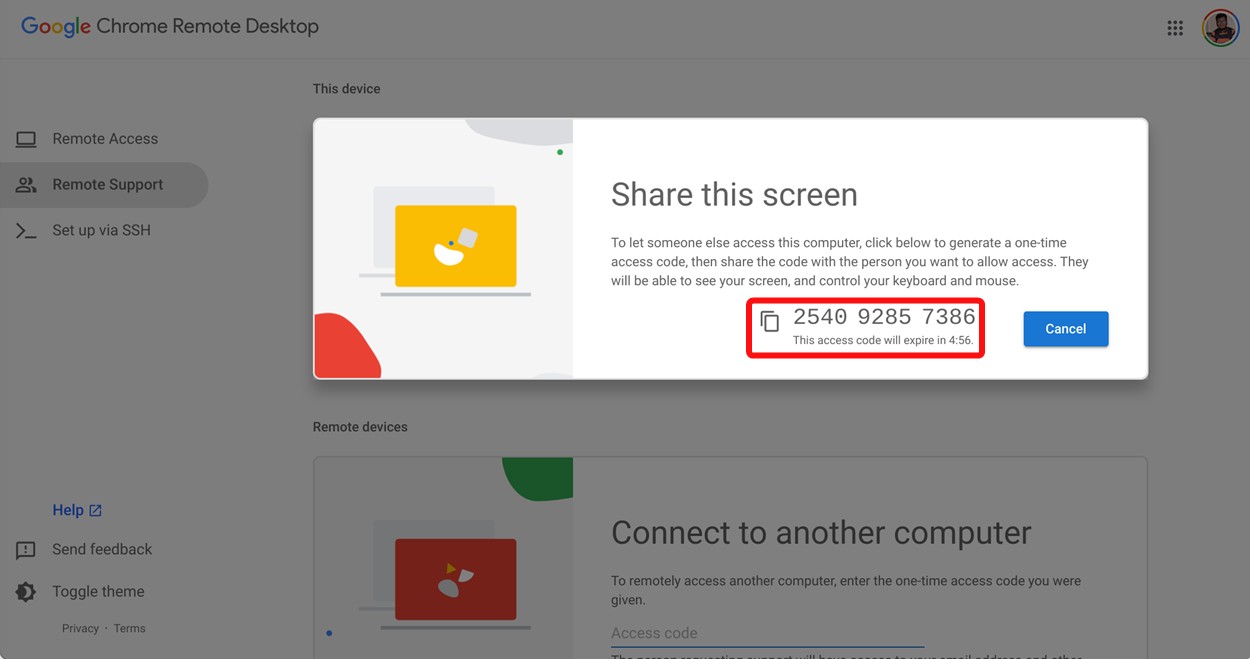Click the Send feedback label
This screenshot has height=659, width=1250.
102,549
